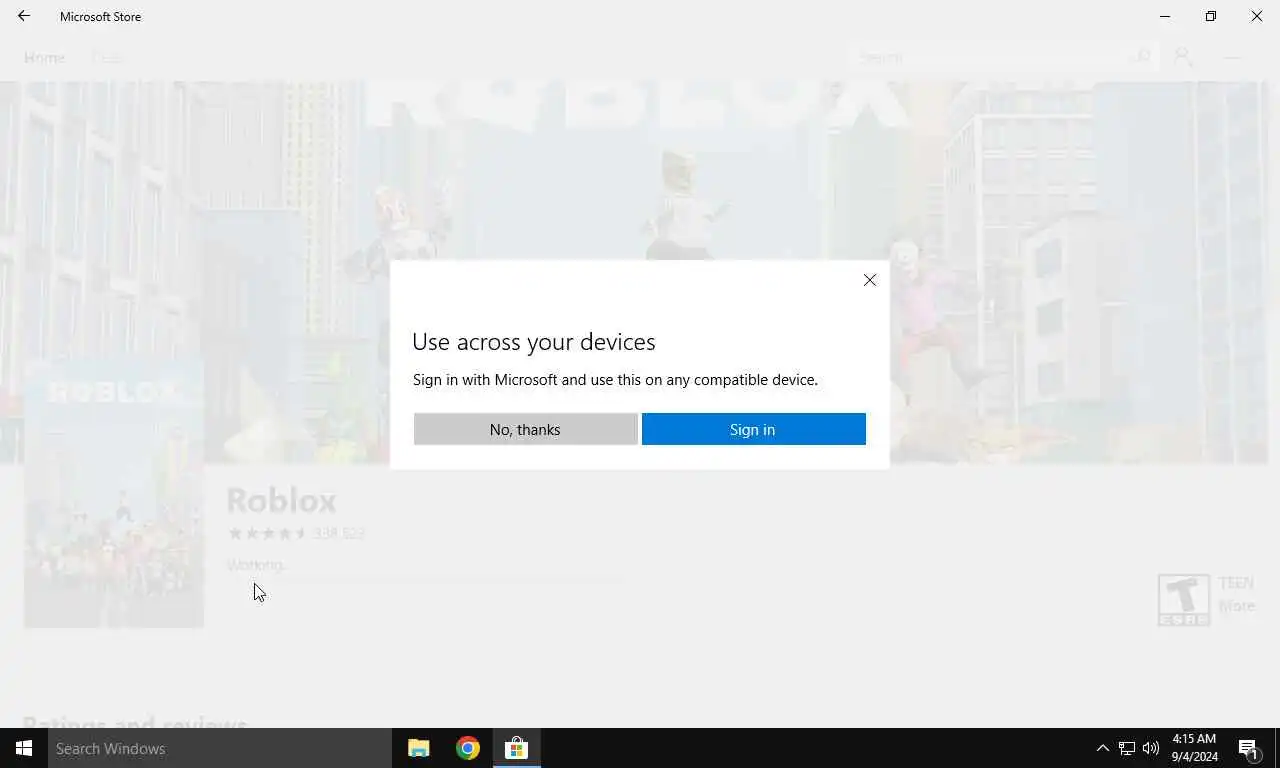Click the search magnifier icon
Viewport: 1280px width, 768px height.
pos(1144,57)
